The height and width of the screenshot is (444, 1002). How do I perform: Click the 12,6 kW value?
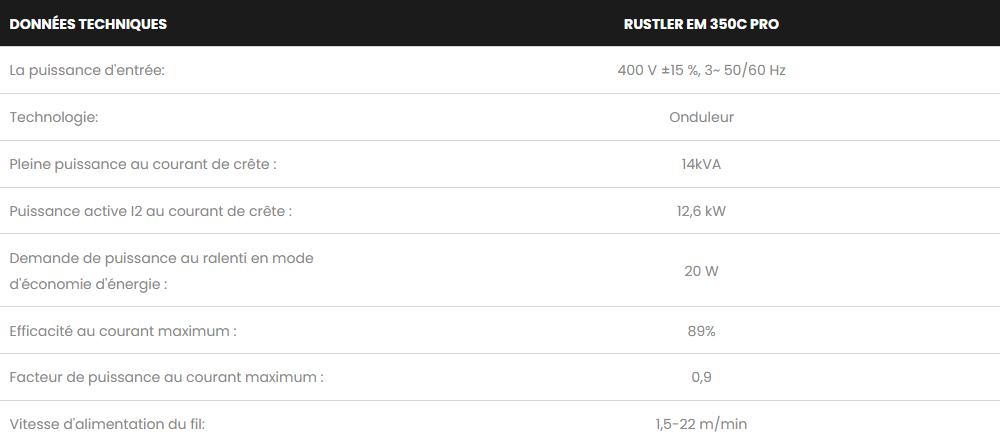[x=701, y=211]
